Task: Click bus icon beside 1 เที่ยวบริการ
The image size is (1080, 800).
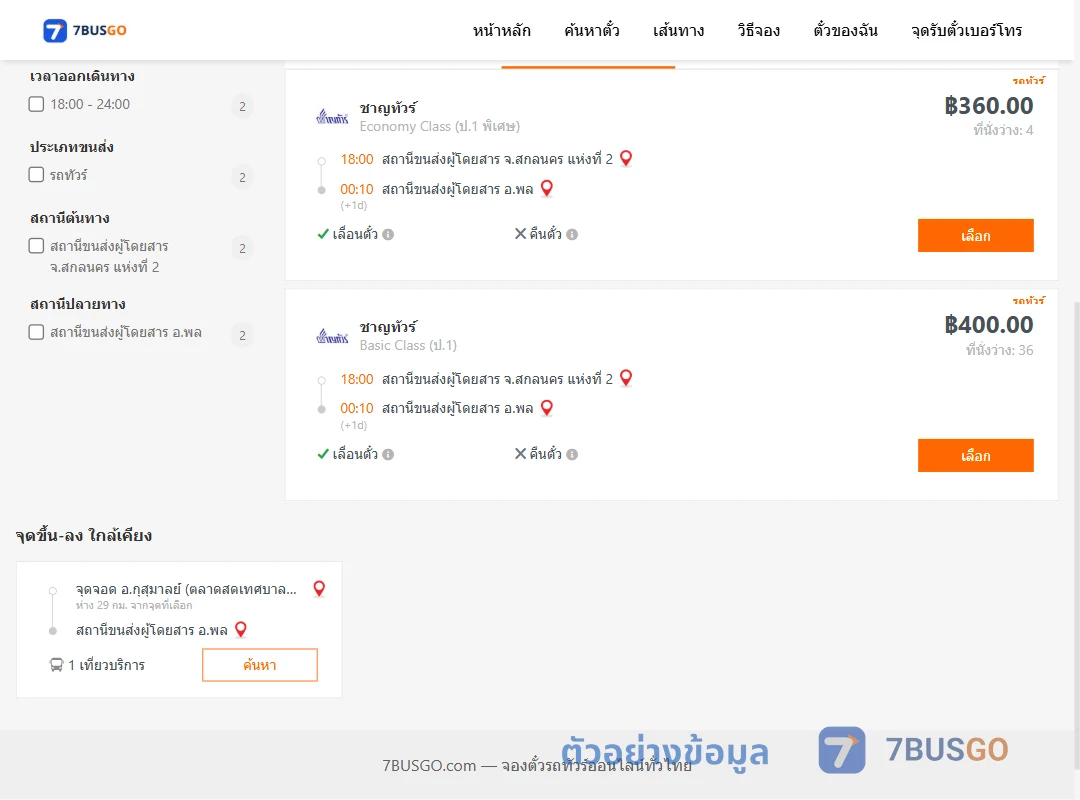Action: pyautogui.click(x=56, y=665)
